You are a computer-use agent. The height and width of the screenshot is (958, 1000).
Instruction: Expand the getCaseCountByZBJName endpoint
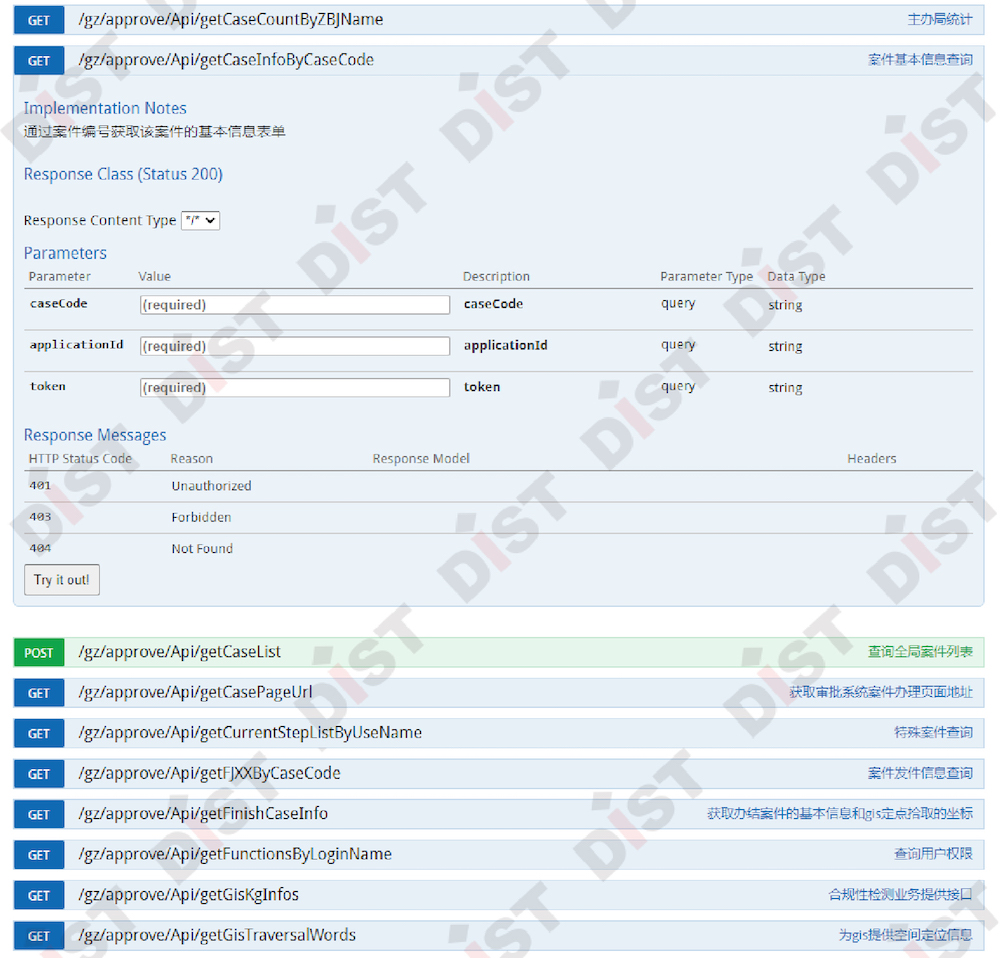point(230,20)
